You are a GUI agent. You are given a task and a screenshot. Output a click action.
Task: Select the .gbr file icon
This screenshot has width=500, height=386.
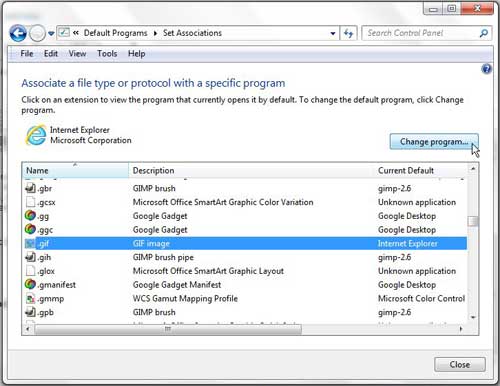(x=30, y=188)
